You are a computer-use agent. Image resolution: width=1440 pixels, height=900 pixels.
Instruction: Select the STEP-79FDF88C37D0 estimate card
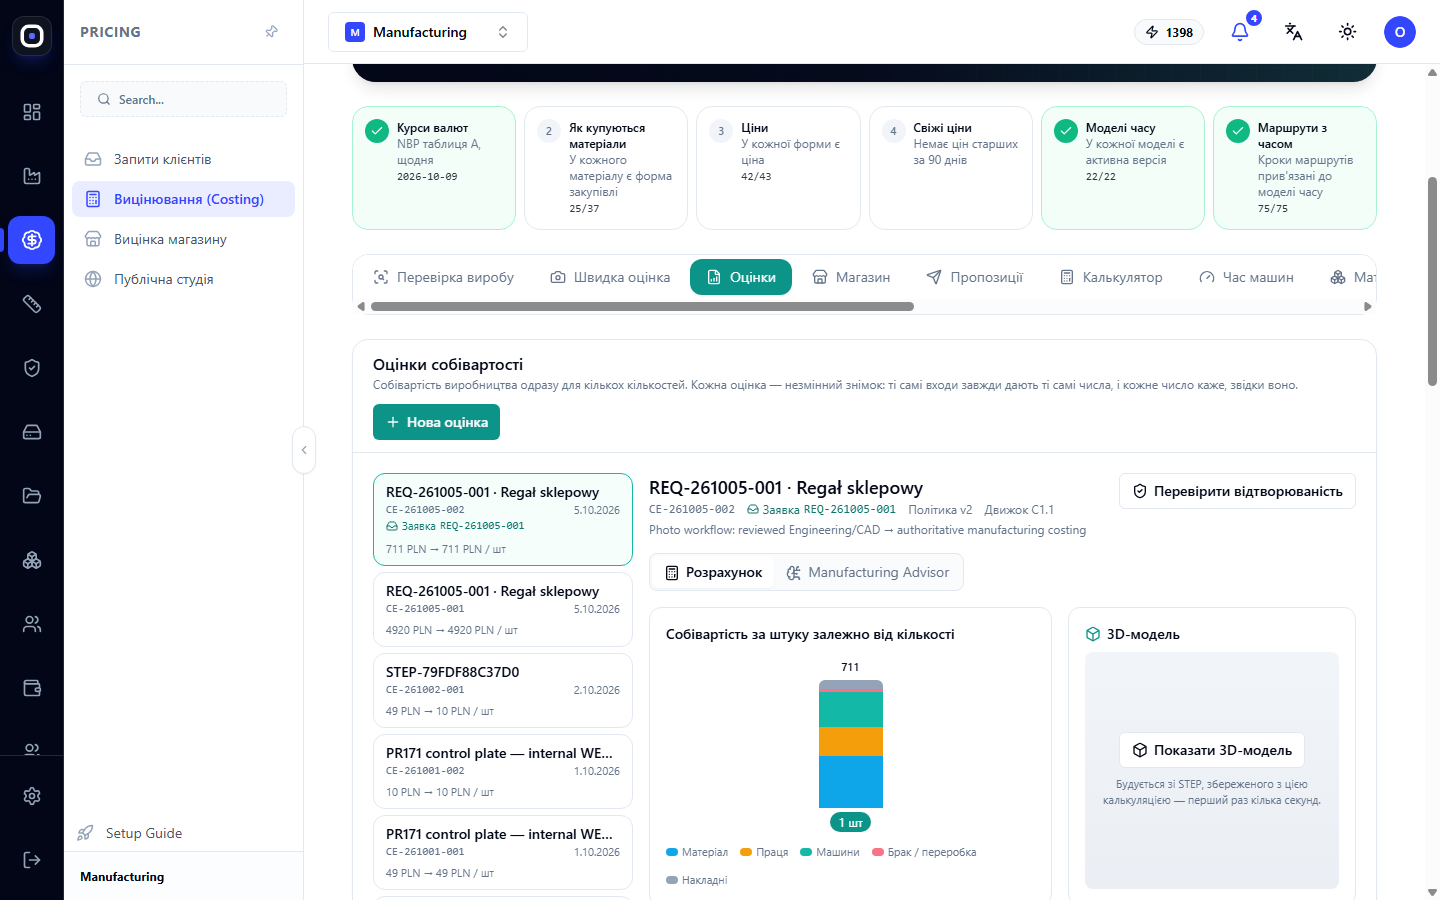click(503, 691)
